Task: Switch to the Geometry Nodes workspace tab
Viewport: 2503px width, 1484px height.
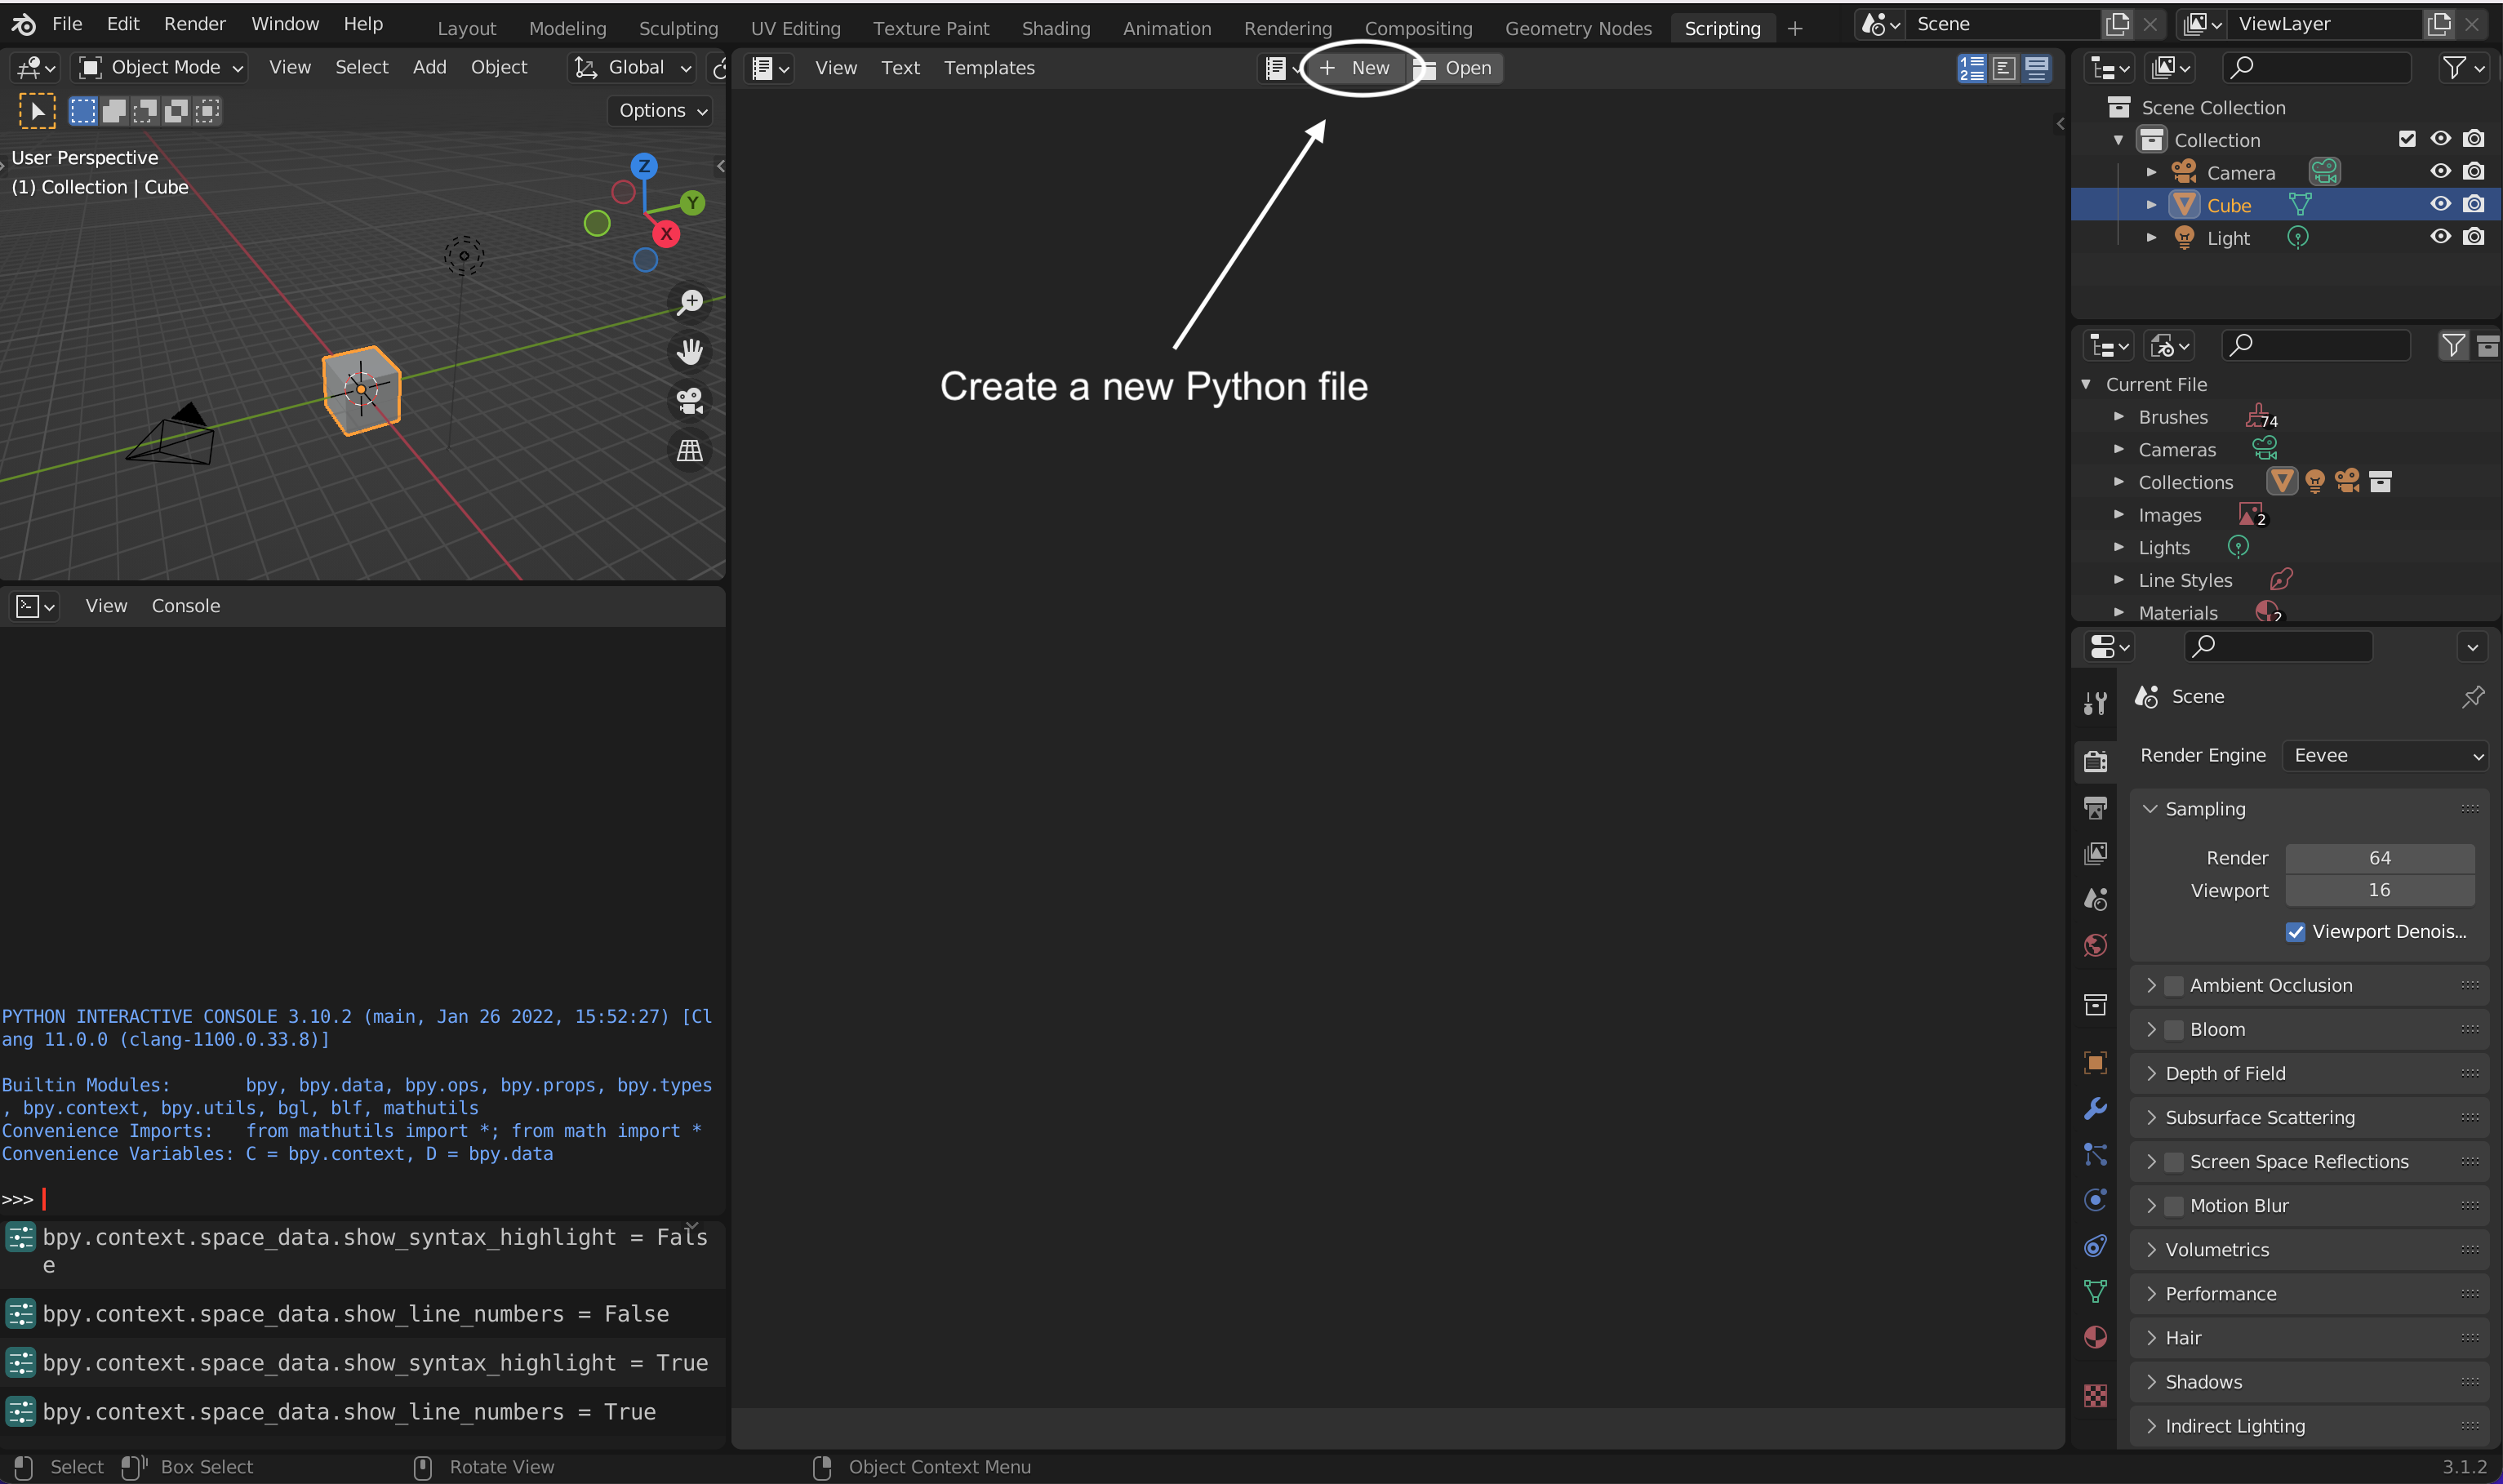Action: click(1578, 28)
